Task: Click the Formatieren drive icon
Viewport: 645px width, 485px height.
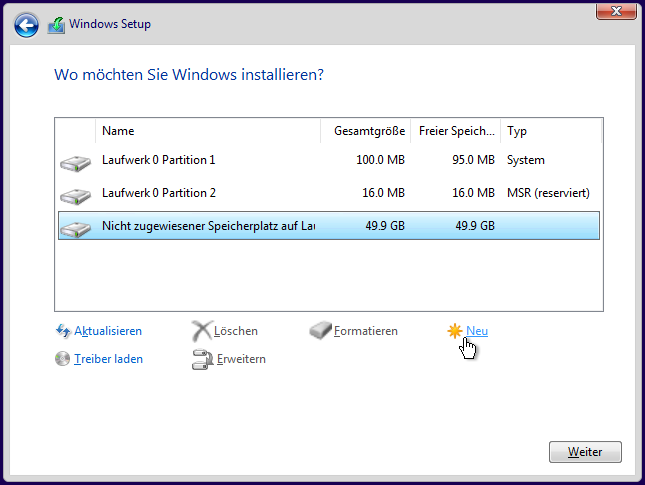Action: click(320, 330)
